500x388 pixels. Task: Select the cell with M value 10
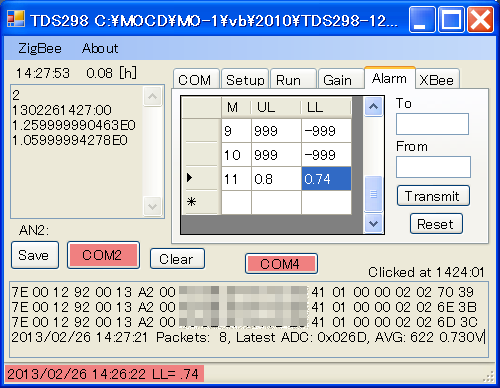tap(236, 155)
